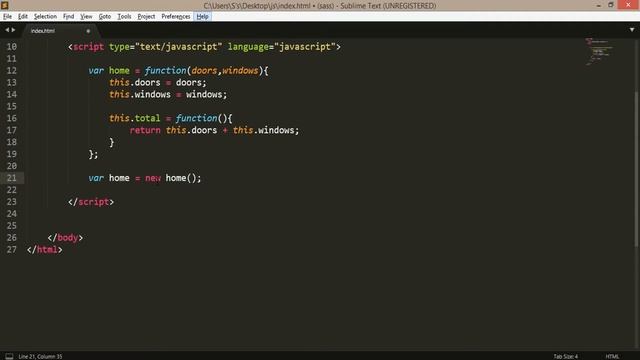Open the HTML syntax selector
The width and height of the screenshot is (640, 360).
[612, 356]
